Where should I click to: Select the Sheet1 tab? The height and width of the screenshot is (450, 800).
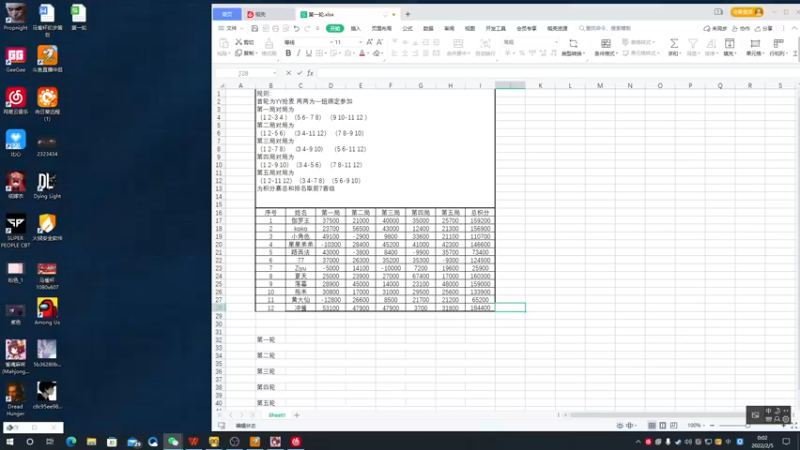point(277,415)
